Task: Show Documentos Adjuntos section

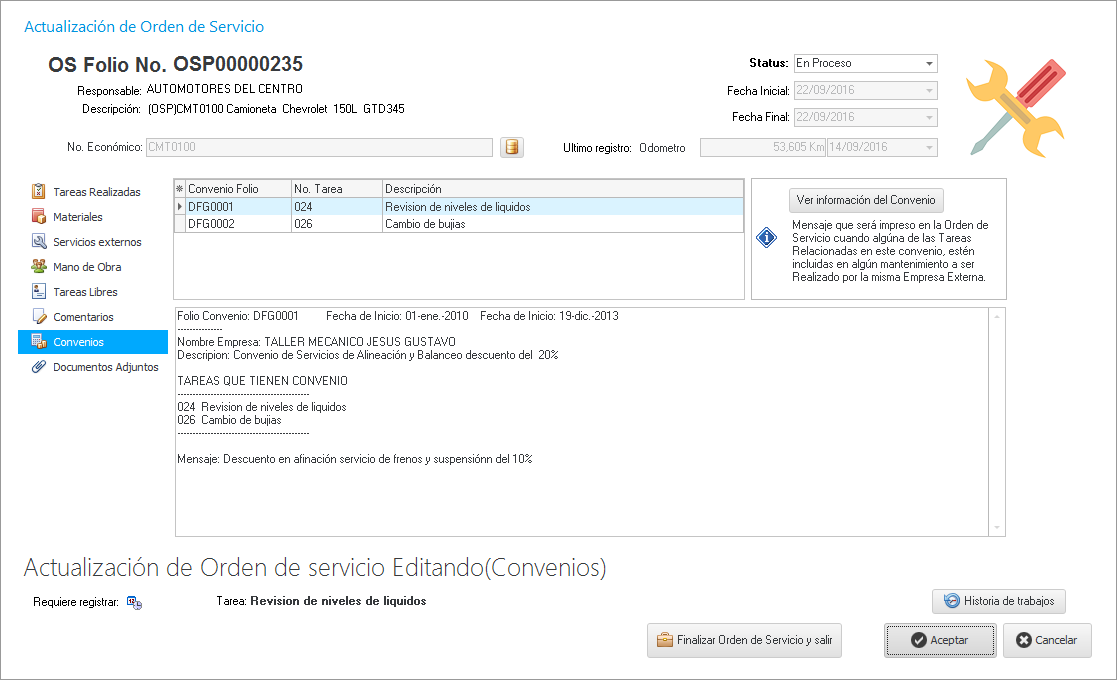Action: click(x=105, y=367)
